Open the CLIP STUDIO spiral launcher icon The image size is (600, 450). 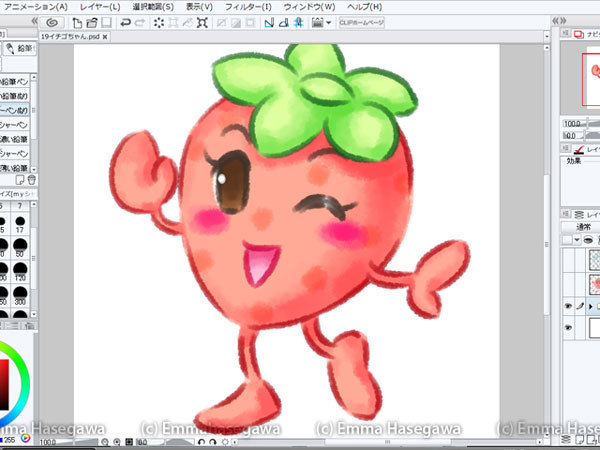(52, 23)
